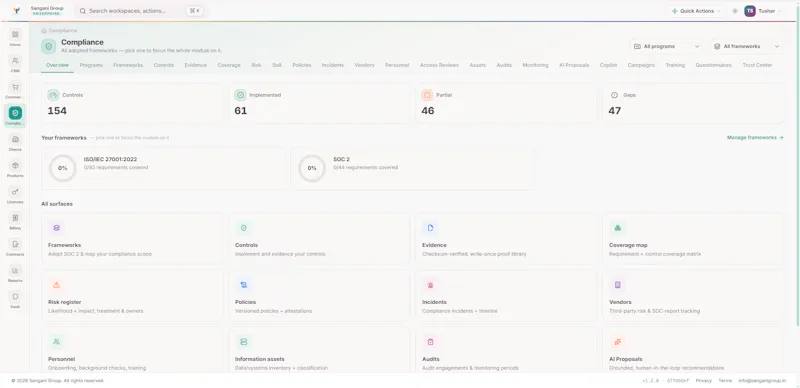This screenshot has width=800, height=388.
Task: Open the Personnel surface card
Action: click(132, 350)
